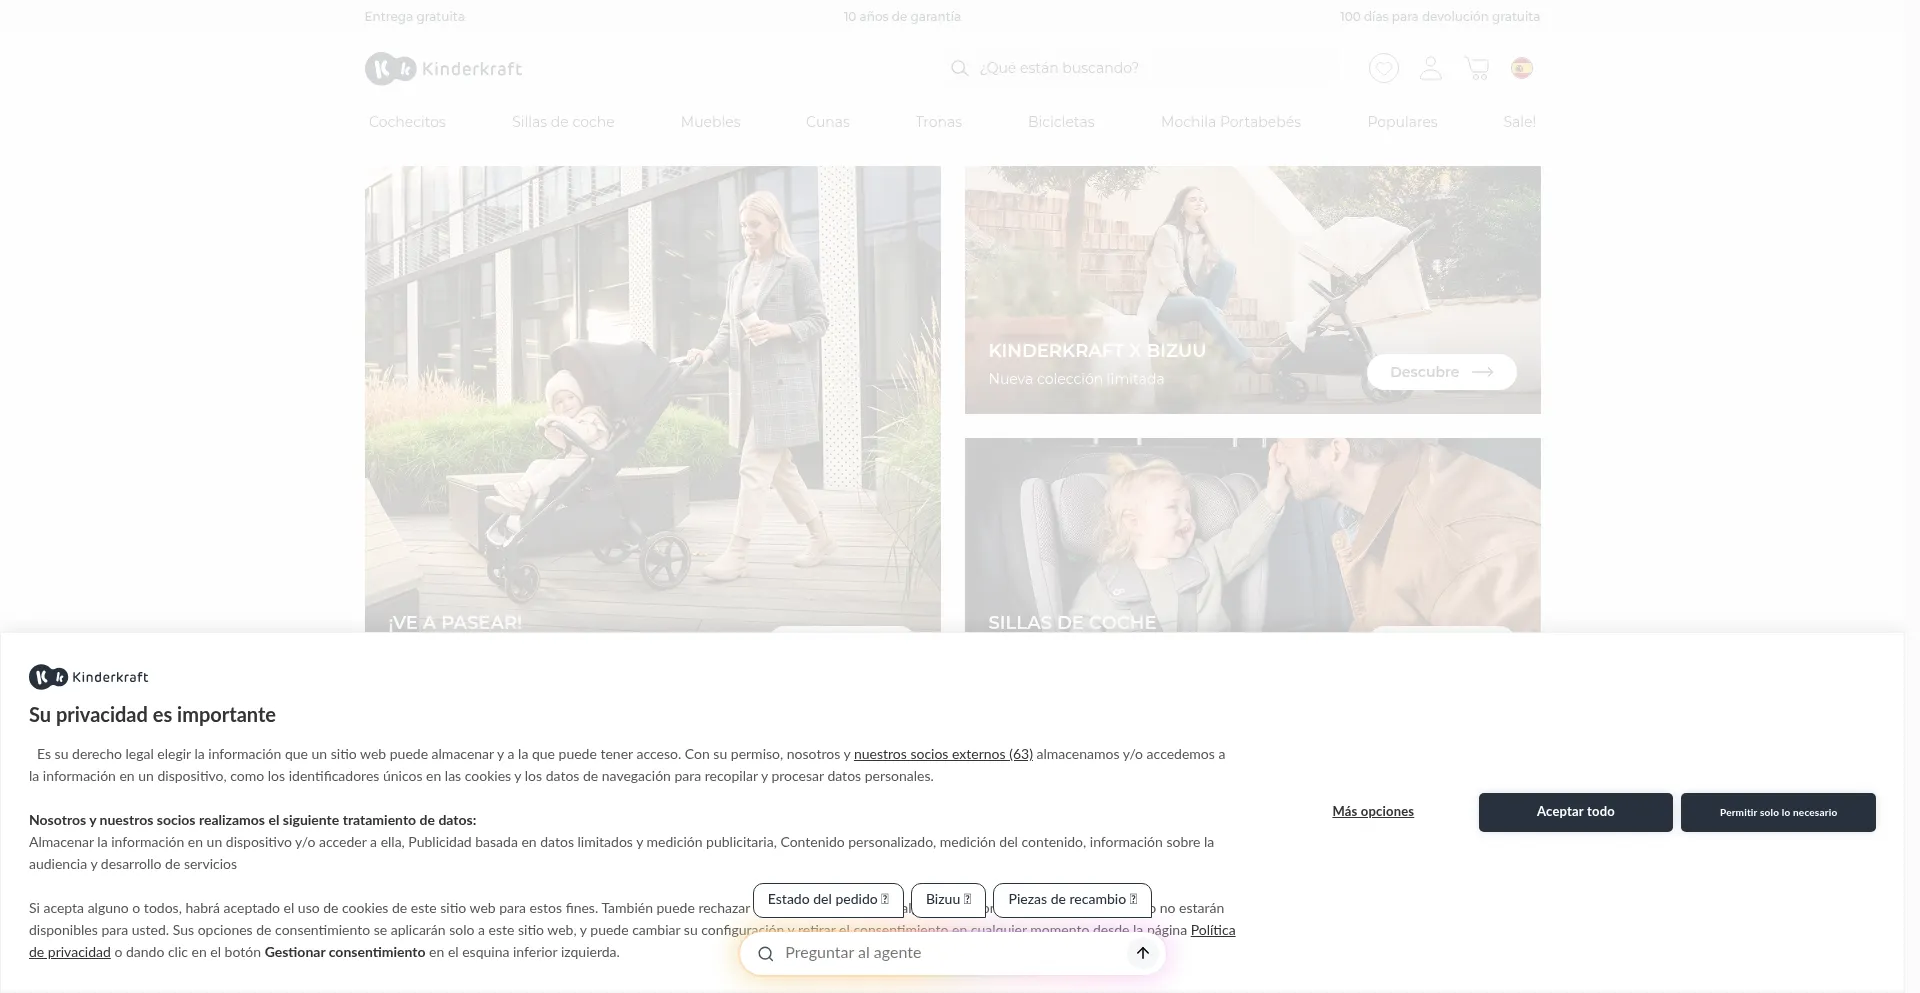Image resolution: width=1920 pixels, height=993 pixels.
Task: Open the Sale! menu
Action: tap(1519, 122)
